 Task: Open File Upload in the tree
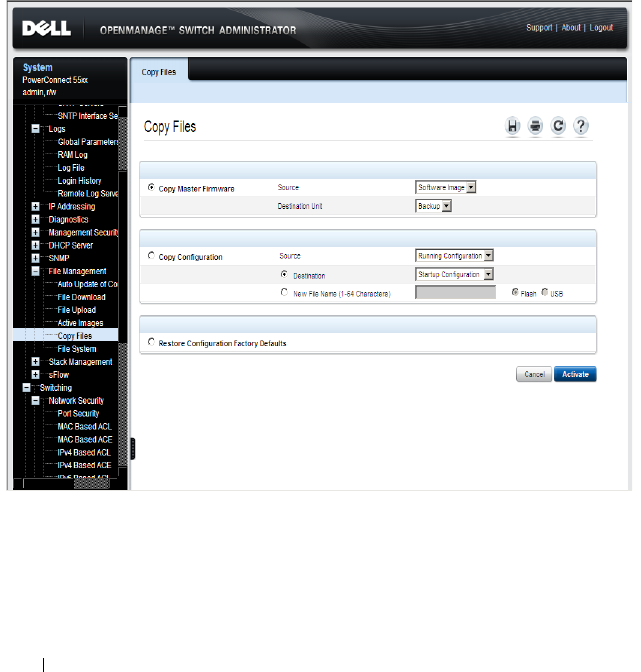tap(77, 310)
